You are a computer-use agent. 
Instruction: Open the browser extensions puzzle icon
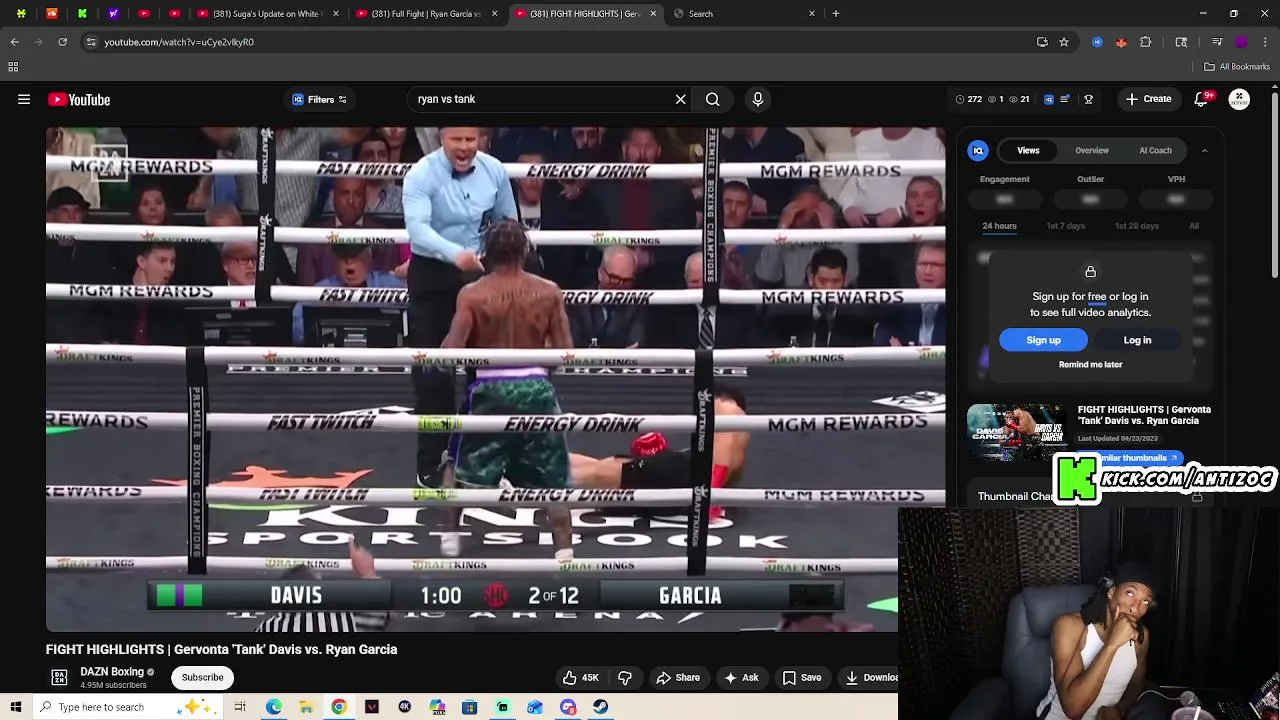tap(1146, 42)
